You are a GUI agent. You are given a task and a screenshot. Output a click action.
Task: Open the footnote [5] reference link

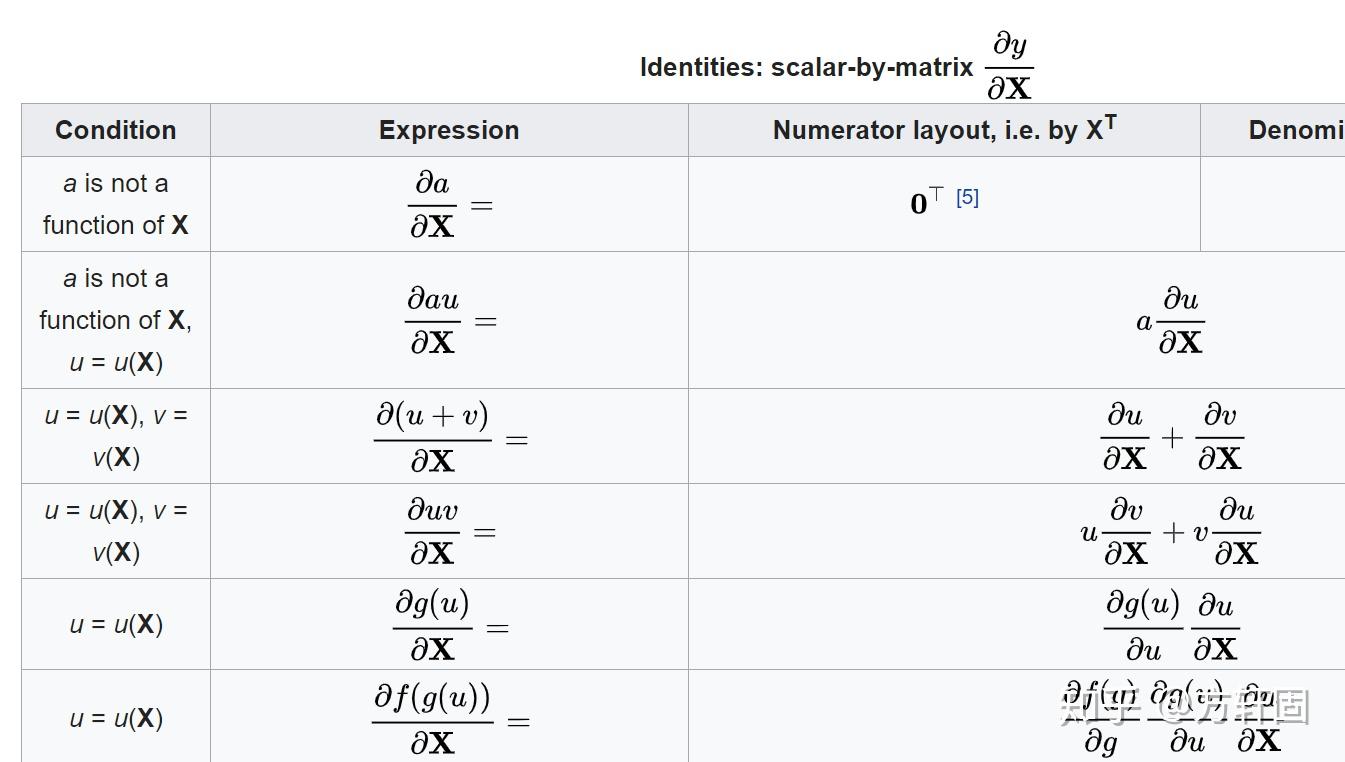967,197
